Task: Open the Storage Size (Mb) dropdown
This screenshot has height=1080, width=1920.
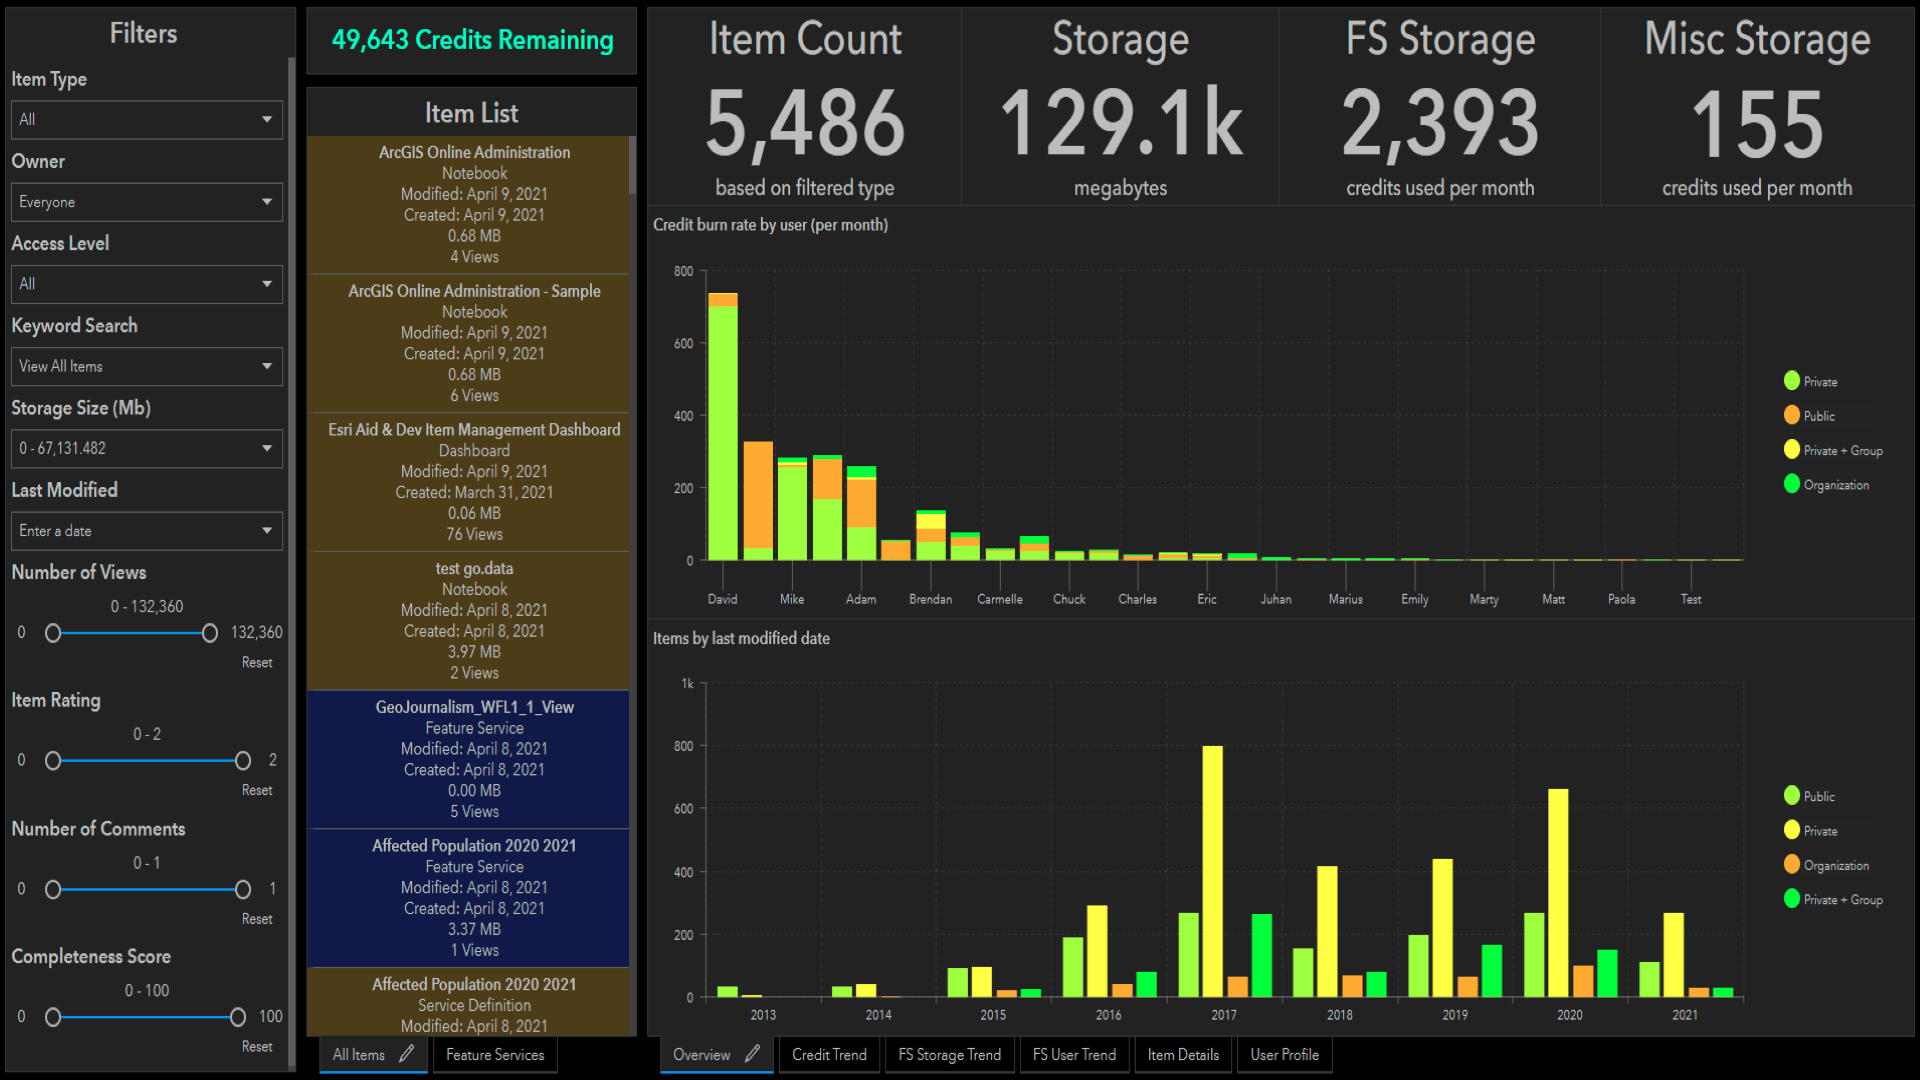Action: [146, 448]
